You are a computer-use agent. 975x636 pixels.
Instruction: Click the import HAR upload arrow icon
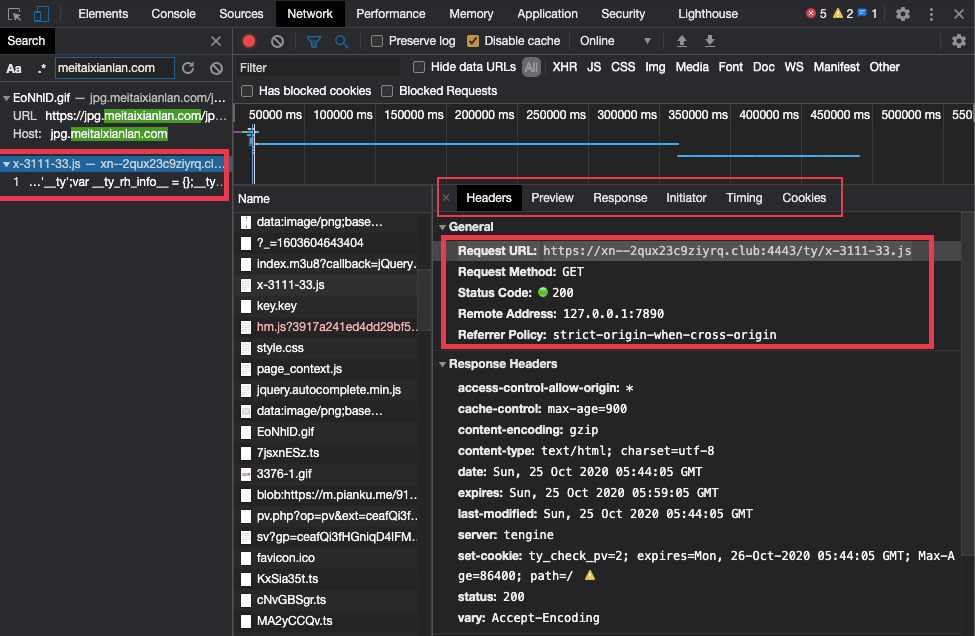coord(682,41)
